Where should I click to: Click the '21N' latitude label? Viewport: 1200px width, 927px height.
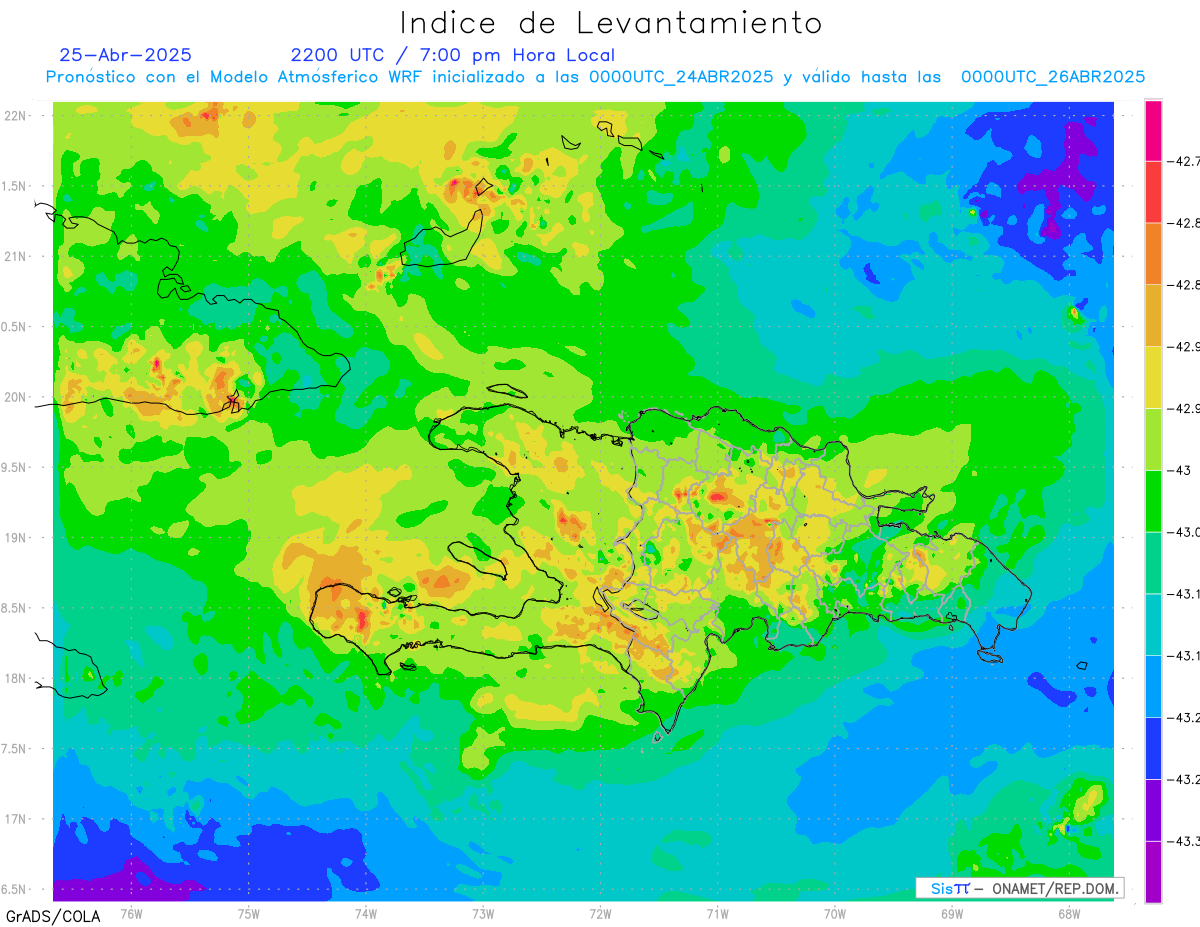click(15, 256)
